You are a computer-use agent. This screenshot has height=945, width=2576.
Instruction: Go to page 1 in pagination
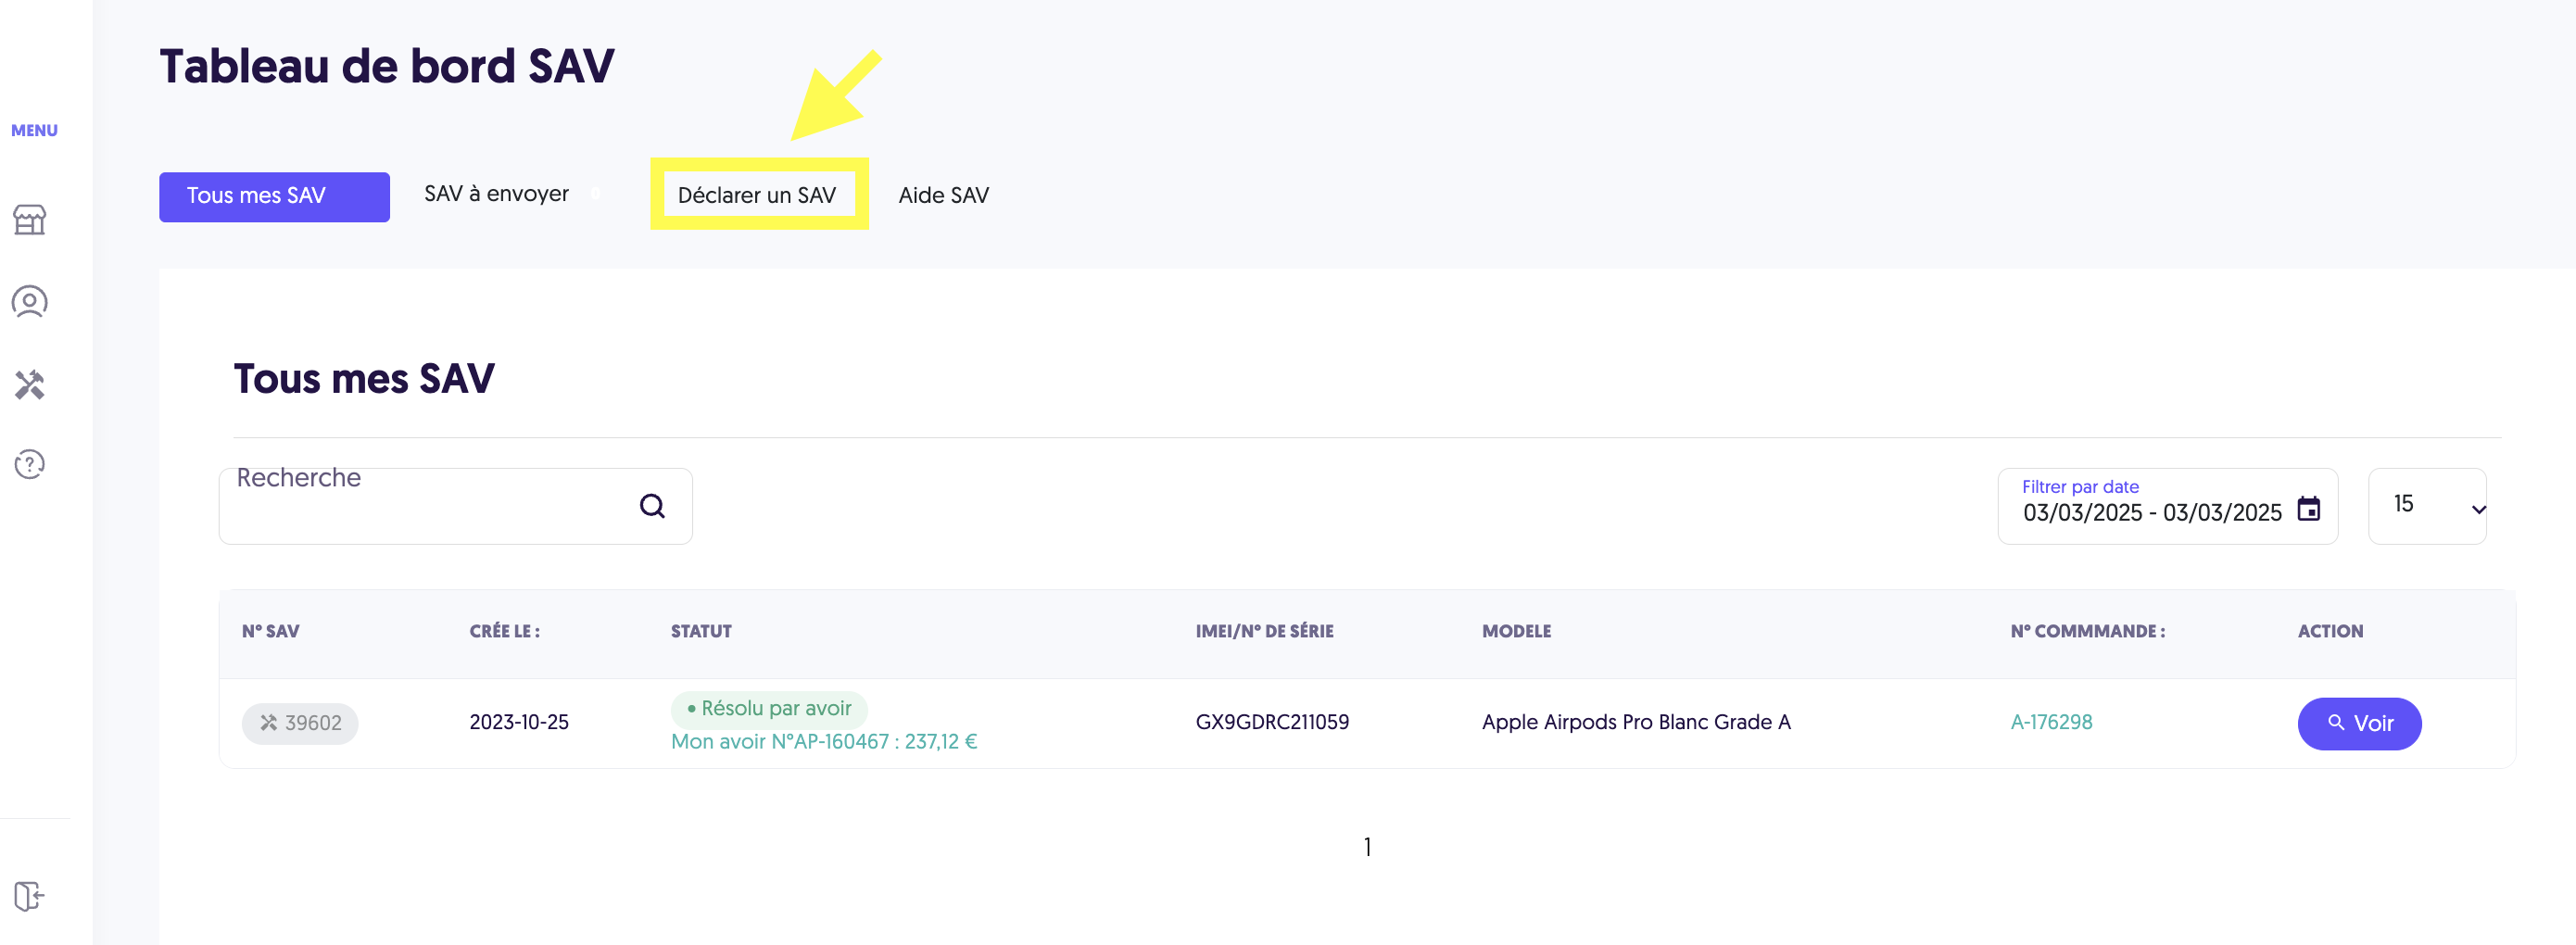[1367, 847]
